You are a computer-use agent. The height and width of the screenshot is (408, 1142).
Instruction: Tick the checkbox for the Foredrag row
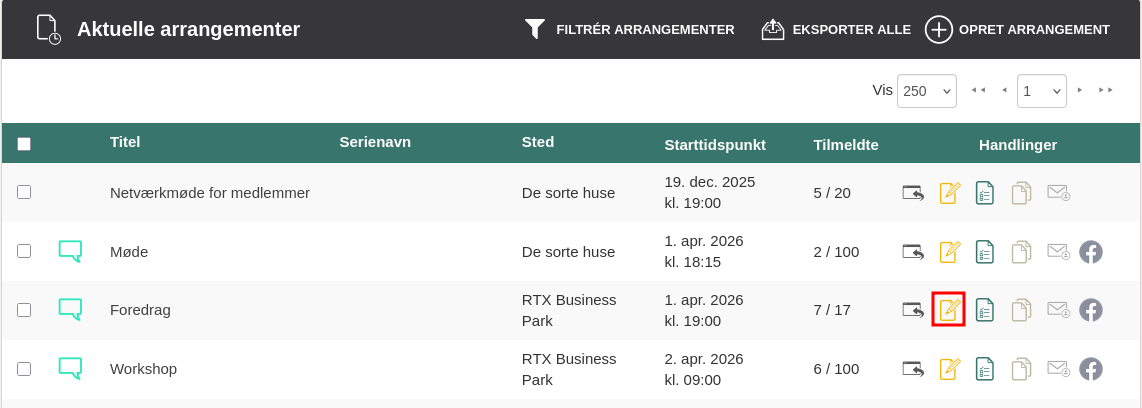point(24,310)
